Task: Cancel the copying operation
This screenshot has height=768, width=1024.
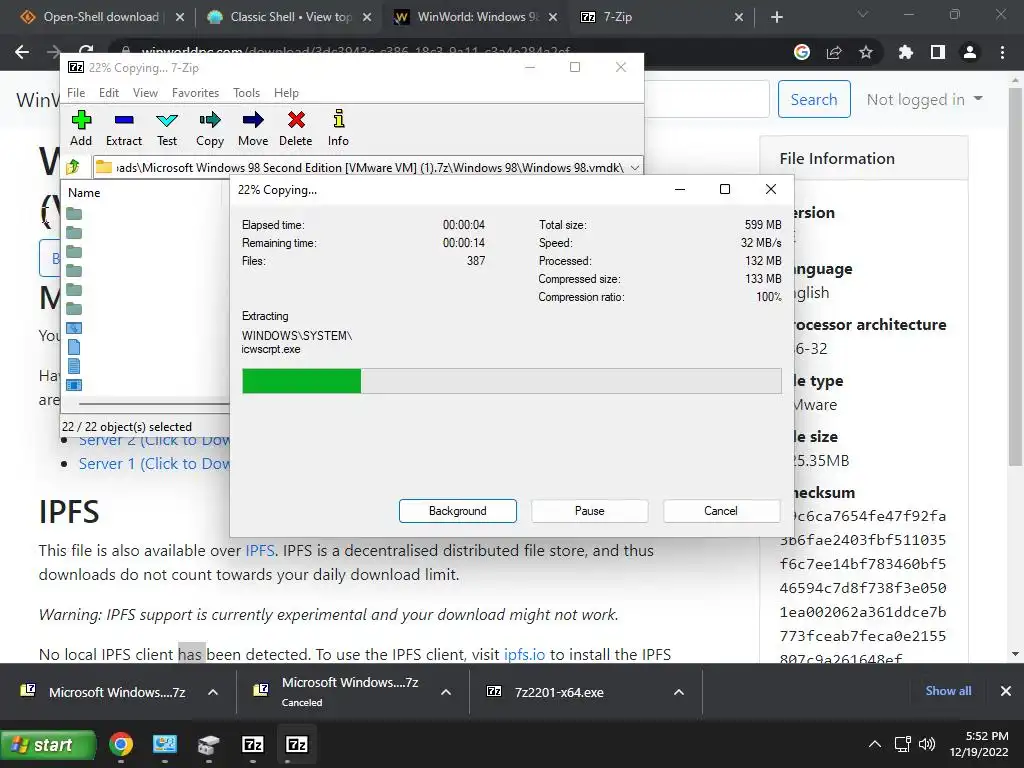Action: pos(721,511)
